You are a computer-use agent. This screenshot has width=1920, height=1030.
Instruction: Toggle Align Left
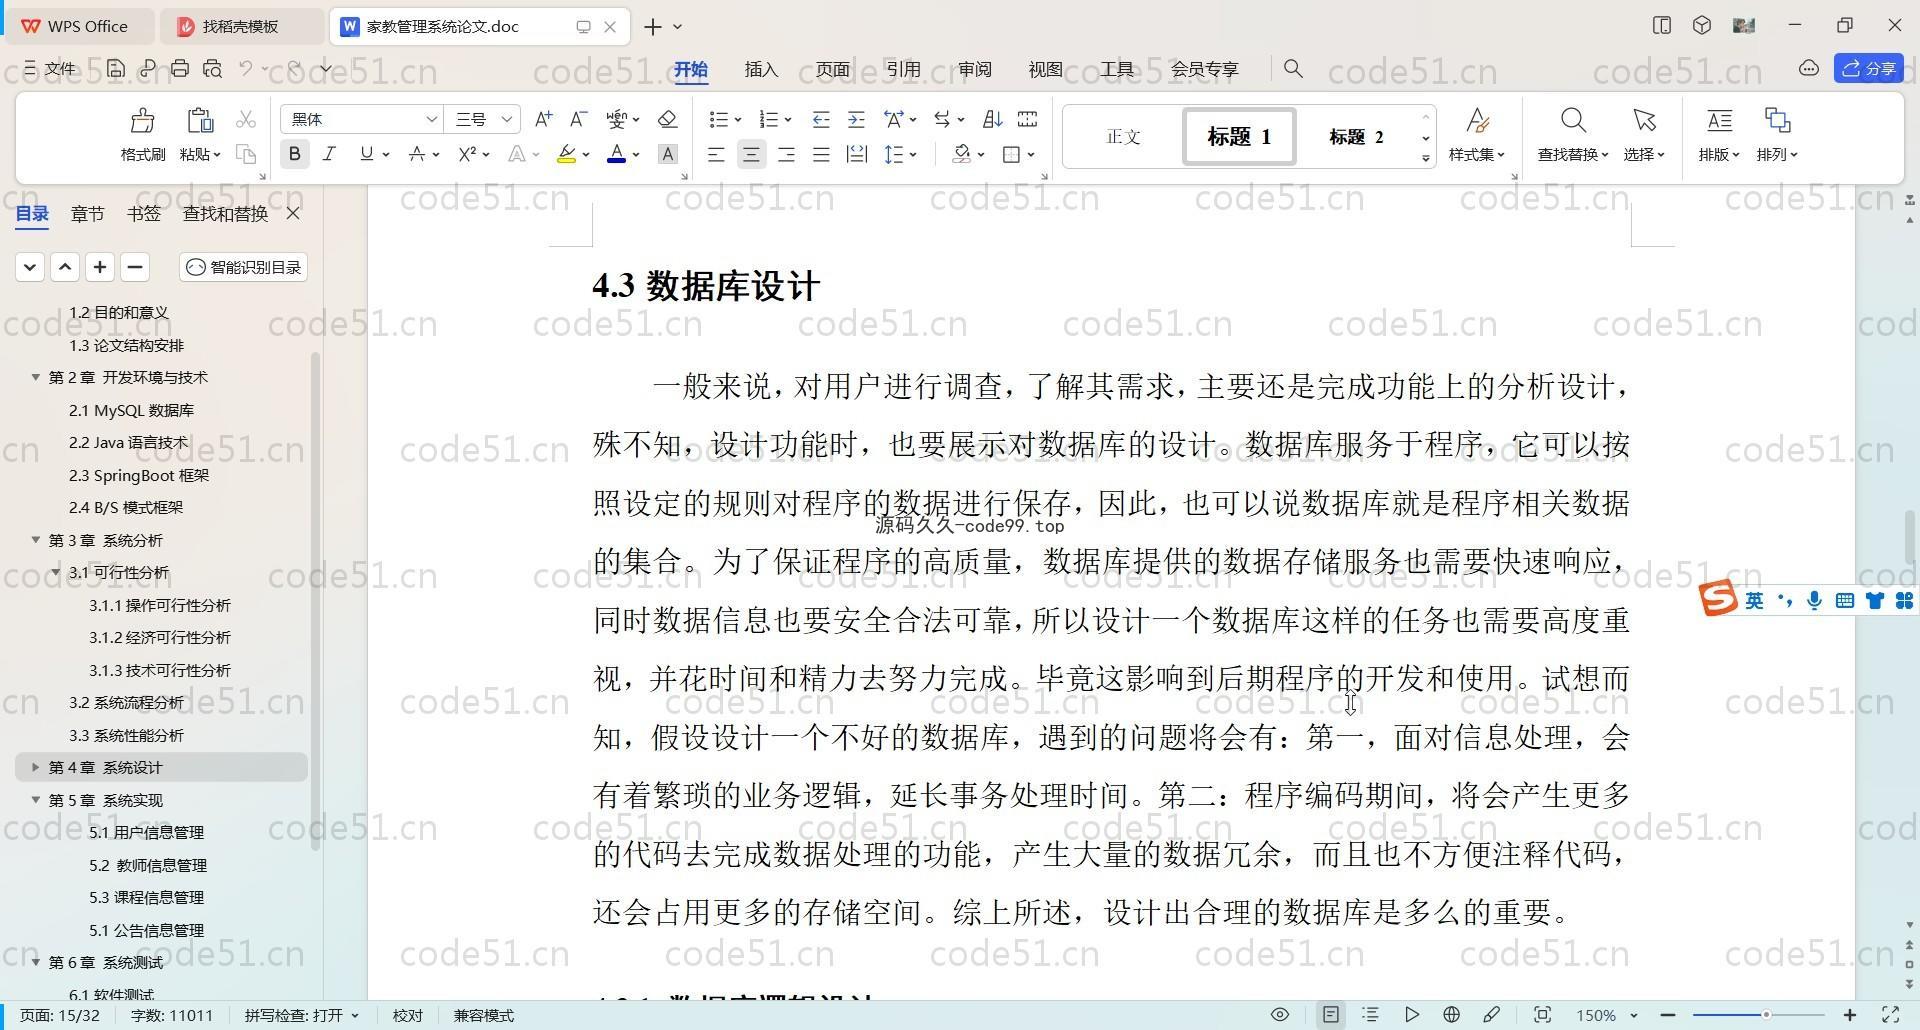point(716,154)
